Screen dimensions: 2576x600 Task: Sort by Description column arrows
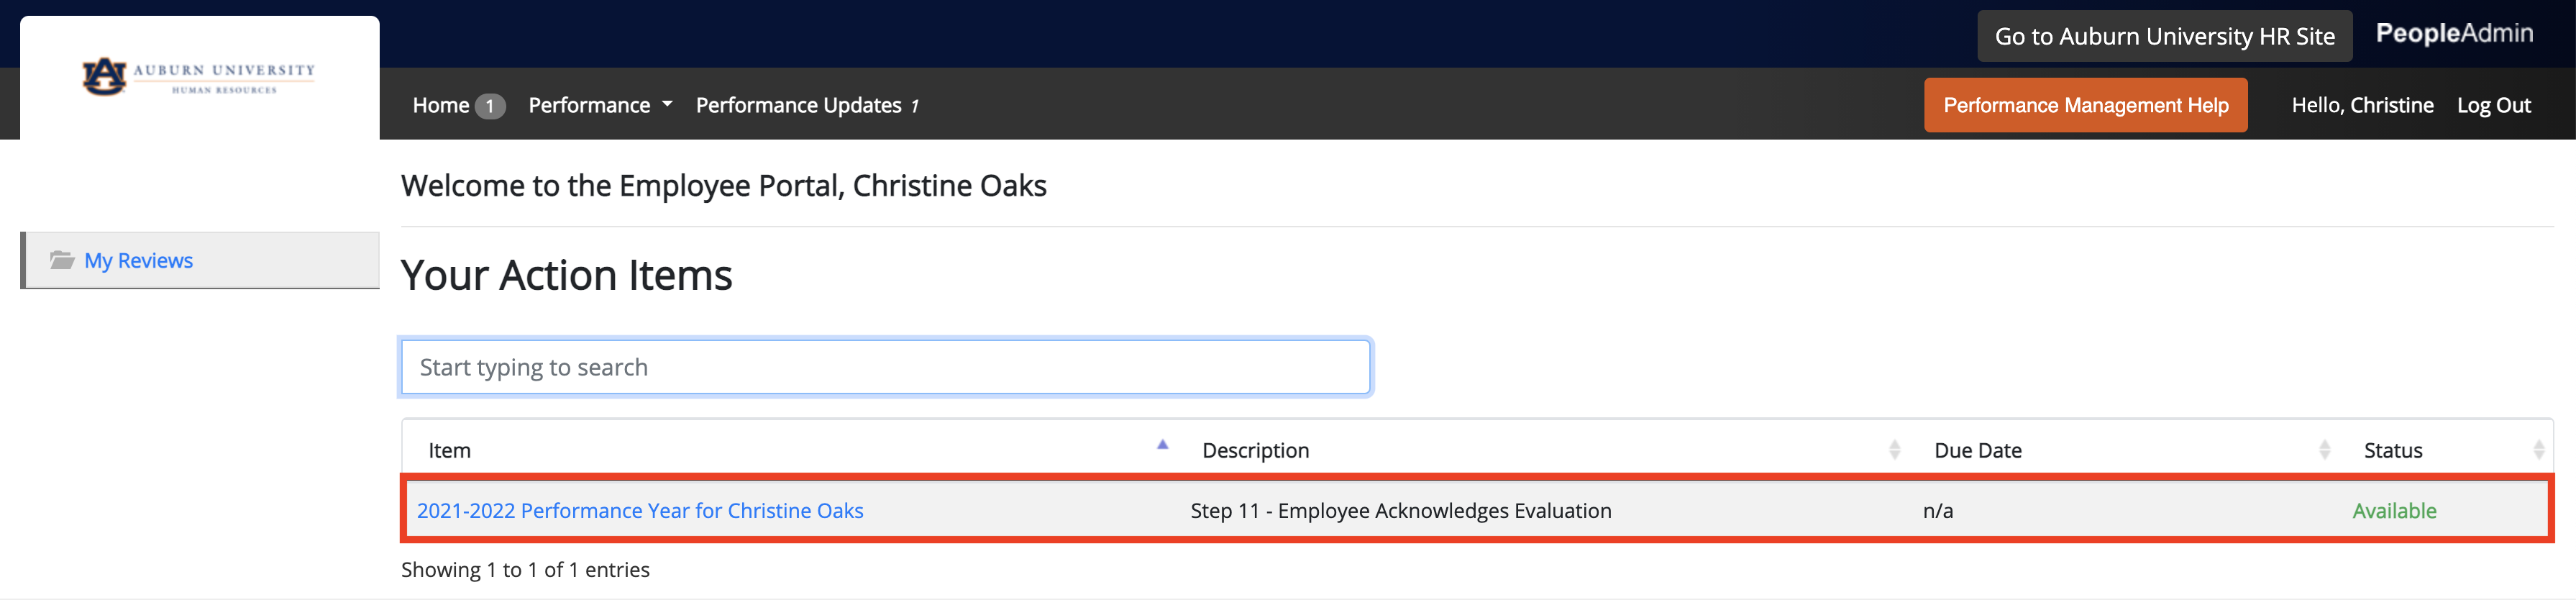pos(1894,450)
